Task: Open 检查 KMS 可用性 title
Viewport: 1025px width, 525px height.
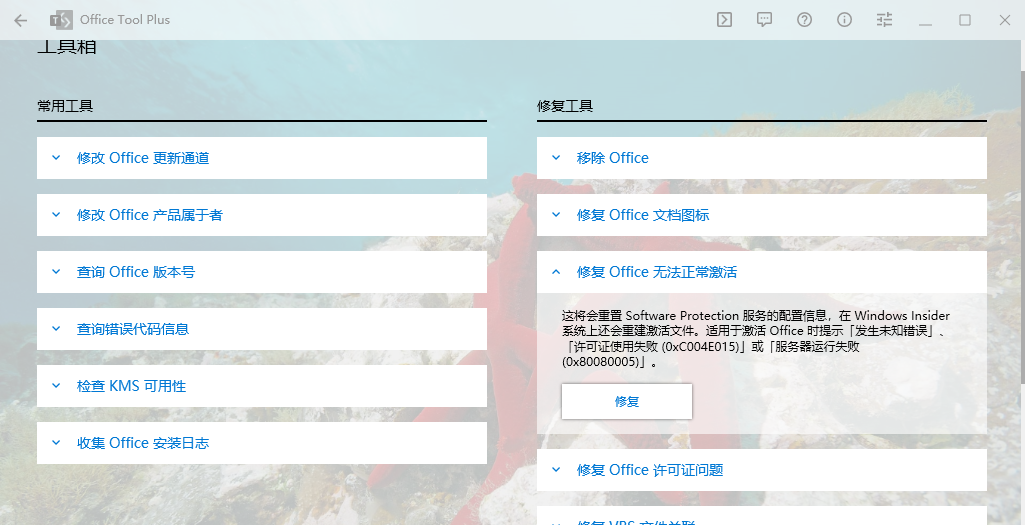Action: point(131,386)
